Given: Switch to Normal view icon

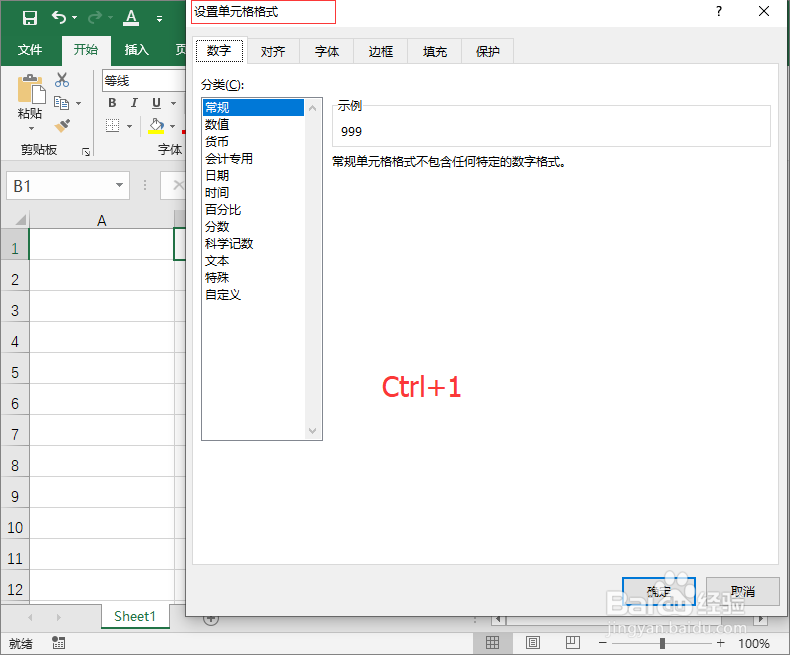Looking at the screenshot, I should [492, 643].
